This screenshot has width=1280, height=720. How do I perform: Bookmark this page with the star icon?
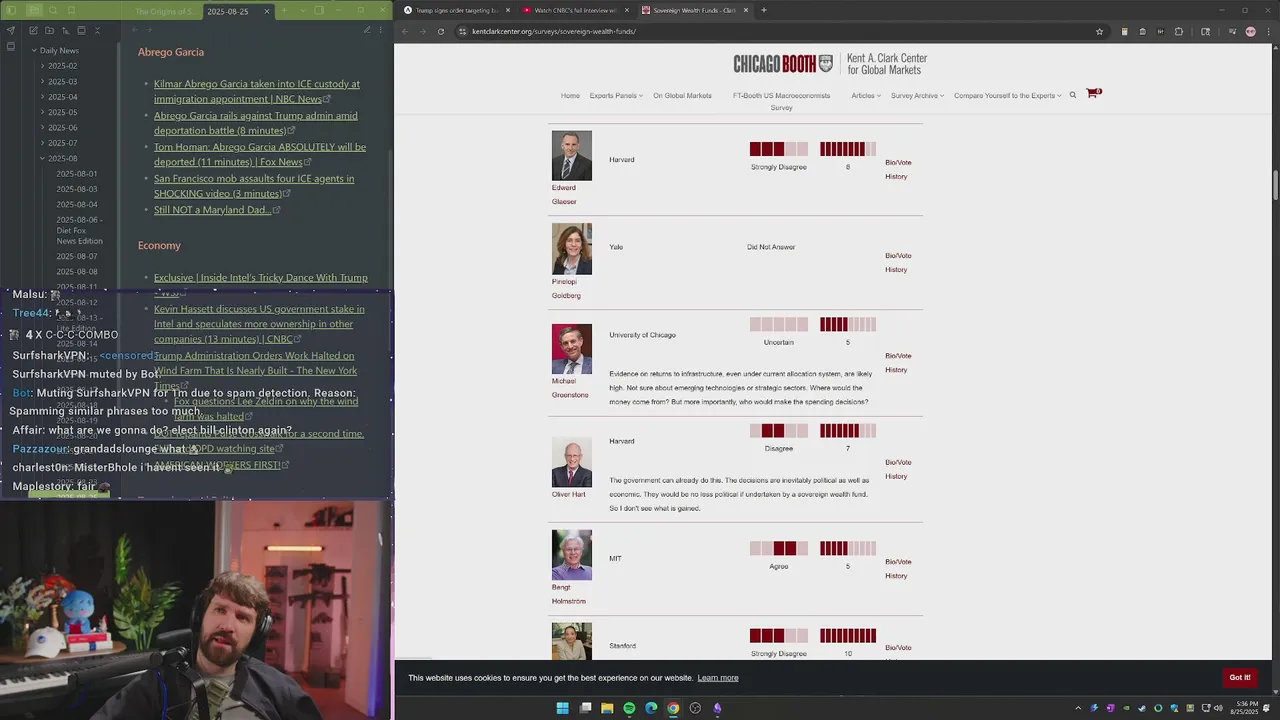tap(1099, 31)
